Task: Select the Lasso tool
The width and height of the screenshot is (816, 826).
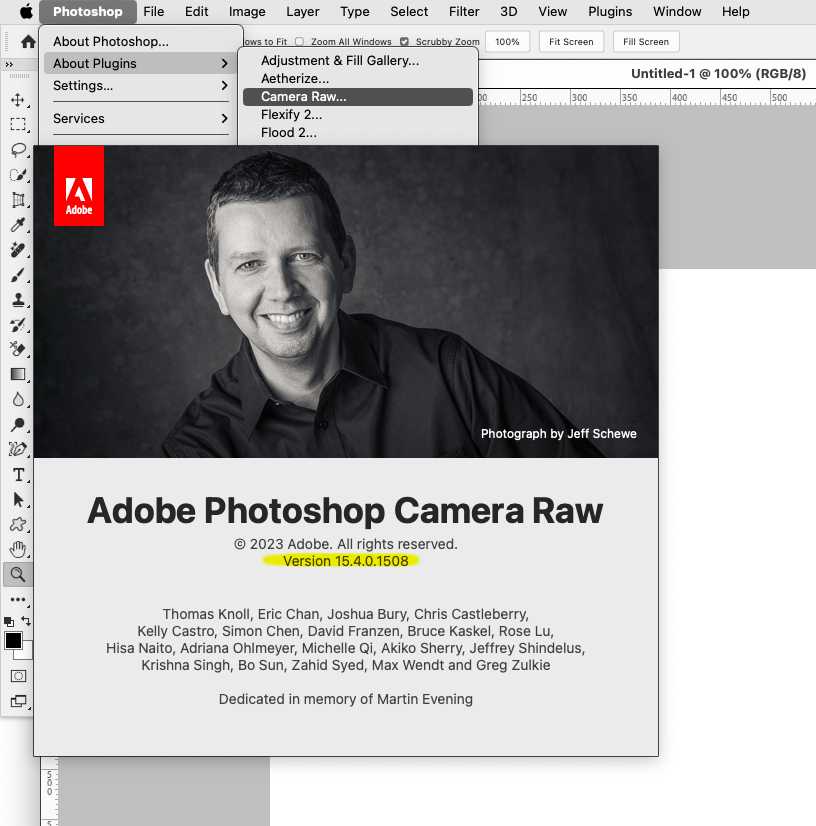Action: (x=18, y=150)
